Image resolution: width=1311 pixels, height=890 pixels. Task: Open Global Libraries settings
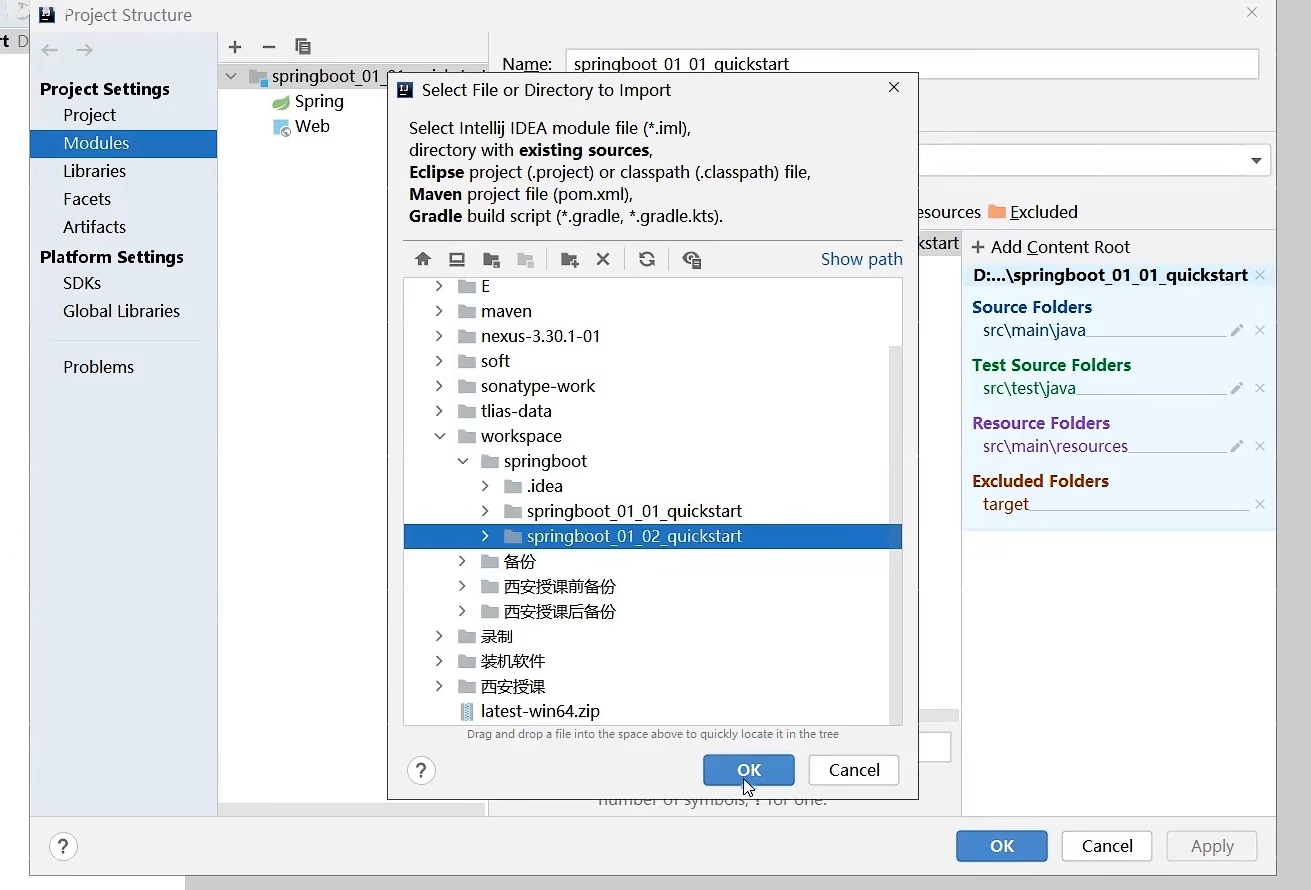click(x=123, y=311)
